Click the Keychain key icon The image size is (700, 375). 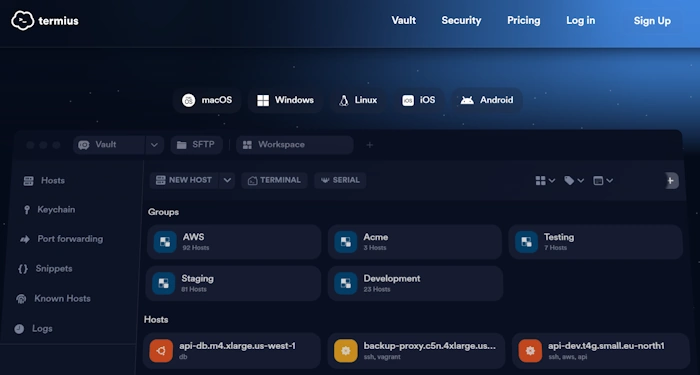click(27, 210)
